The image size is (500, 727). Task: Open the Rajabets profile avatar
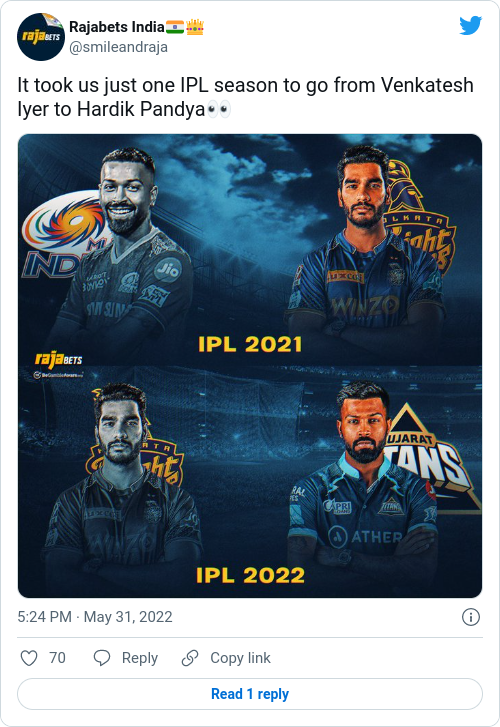click(x=41, y=37)
